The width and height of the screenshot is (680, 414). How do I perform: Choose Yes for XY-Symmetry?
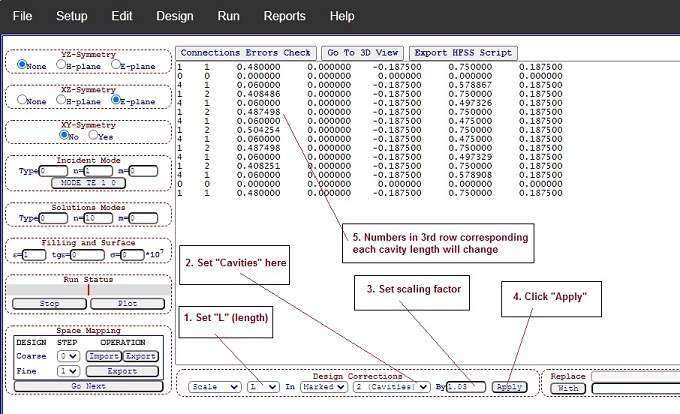tap(94, 135)
